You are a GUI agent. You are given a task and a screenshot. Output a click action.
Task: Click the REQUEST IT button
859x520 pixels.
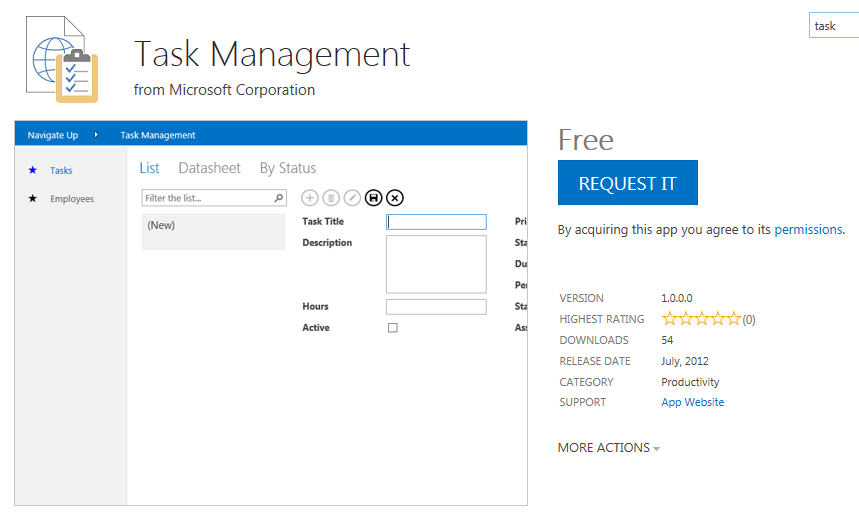(x=628, y=182)
